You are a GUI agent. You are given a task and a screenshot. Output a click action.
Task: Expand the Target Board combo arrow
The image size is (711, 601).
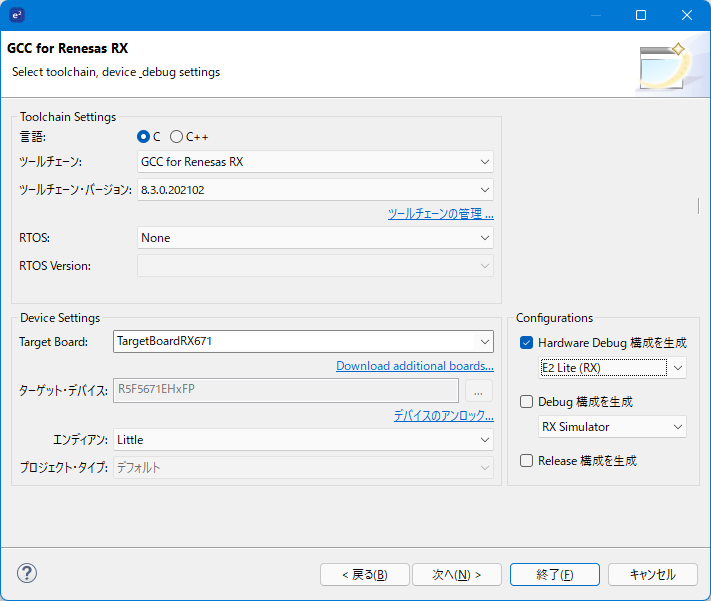pos(484,342)
